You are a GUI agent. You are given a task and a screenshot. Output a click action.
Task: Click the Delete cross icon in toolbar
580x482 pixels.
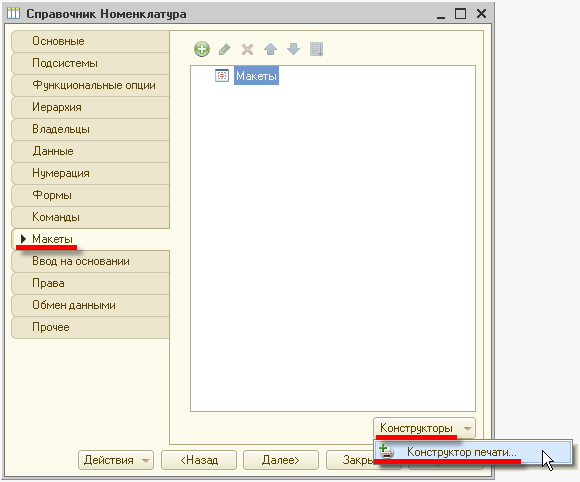click(x=247, y=49)
